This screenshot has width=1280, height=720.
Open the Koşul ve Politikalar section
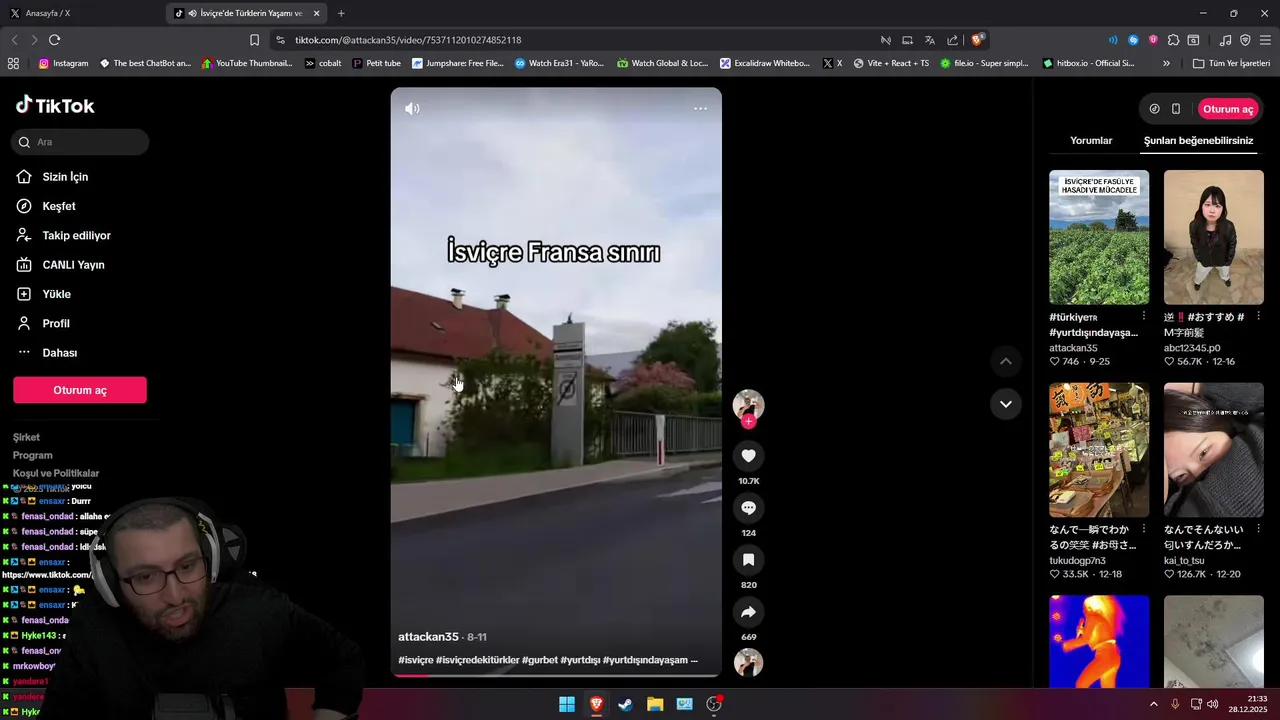56,473
